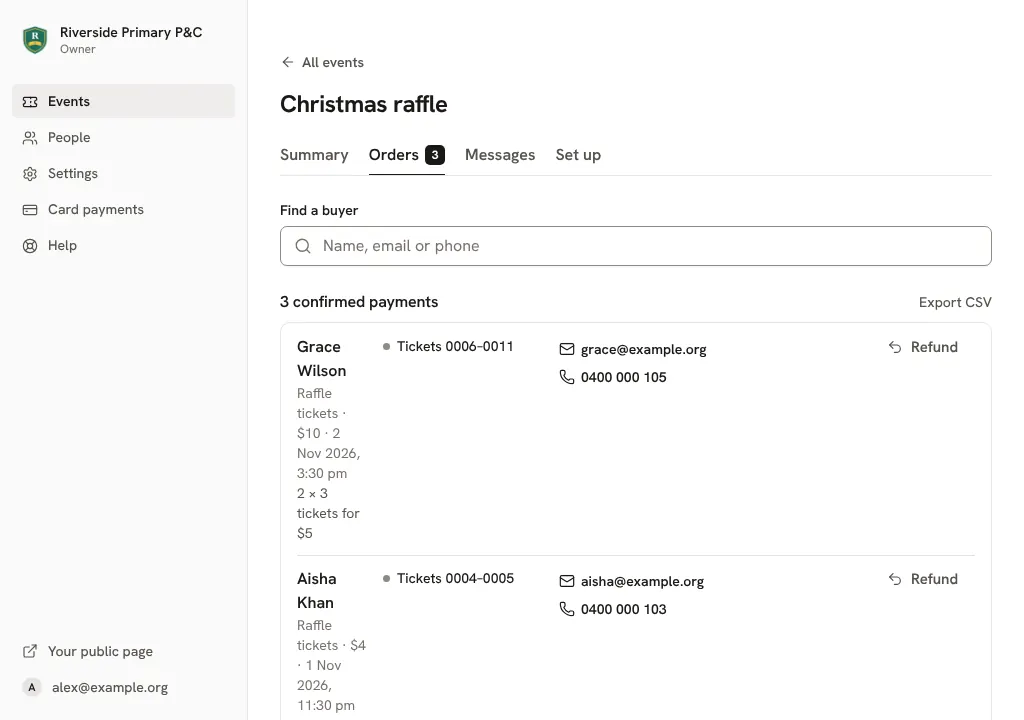The image size is (1024, 720).
Task: Click the Grace Wilson buyer name
Action: coord(321,359)
